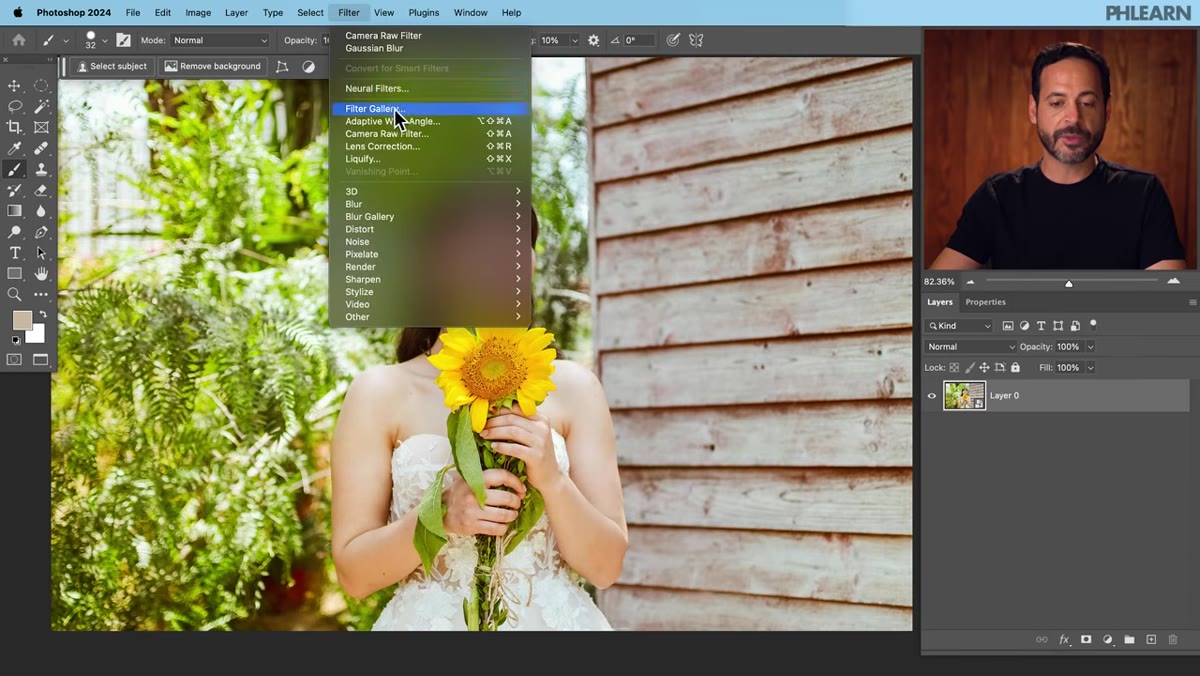
Task: Select the Clone Stamp tool
Action: 41,169
